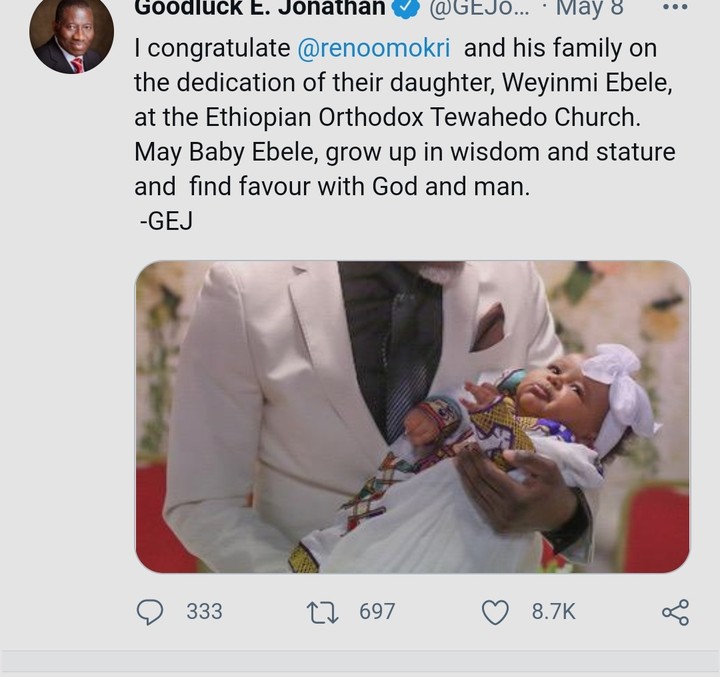Expand the attached baby dedication photo
This screenshot has height=677, width=720.
coord(412,416)
